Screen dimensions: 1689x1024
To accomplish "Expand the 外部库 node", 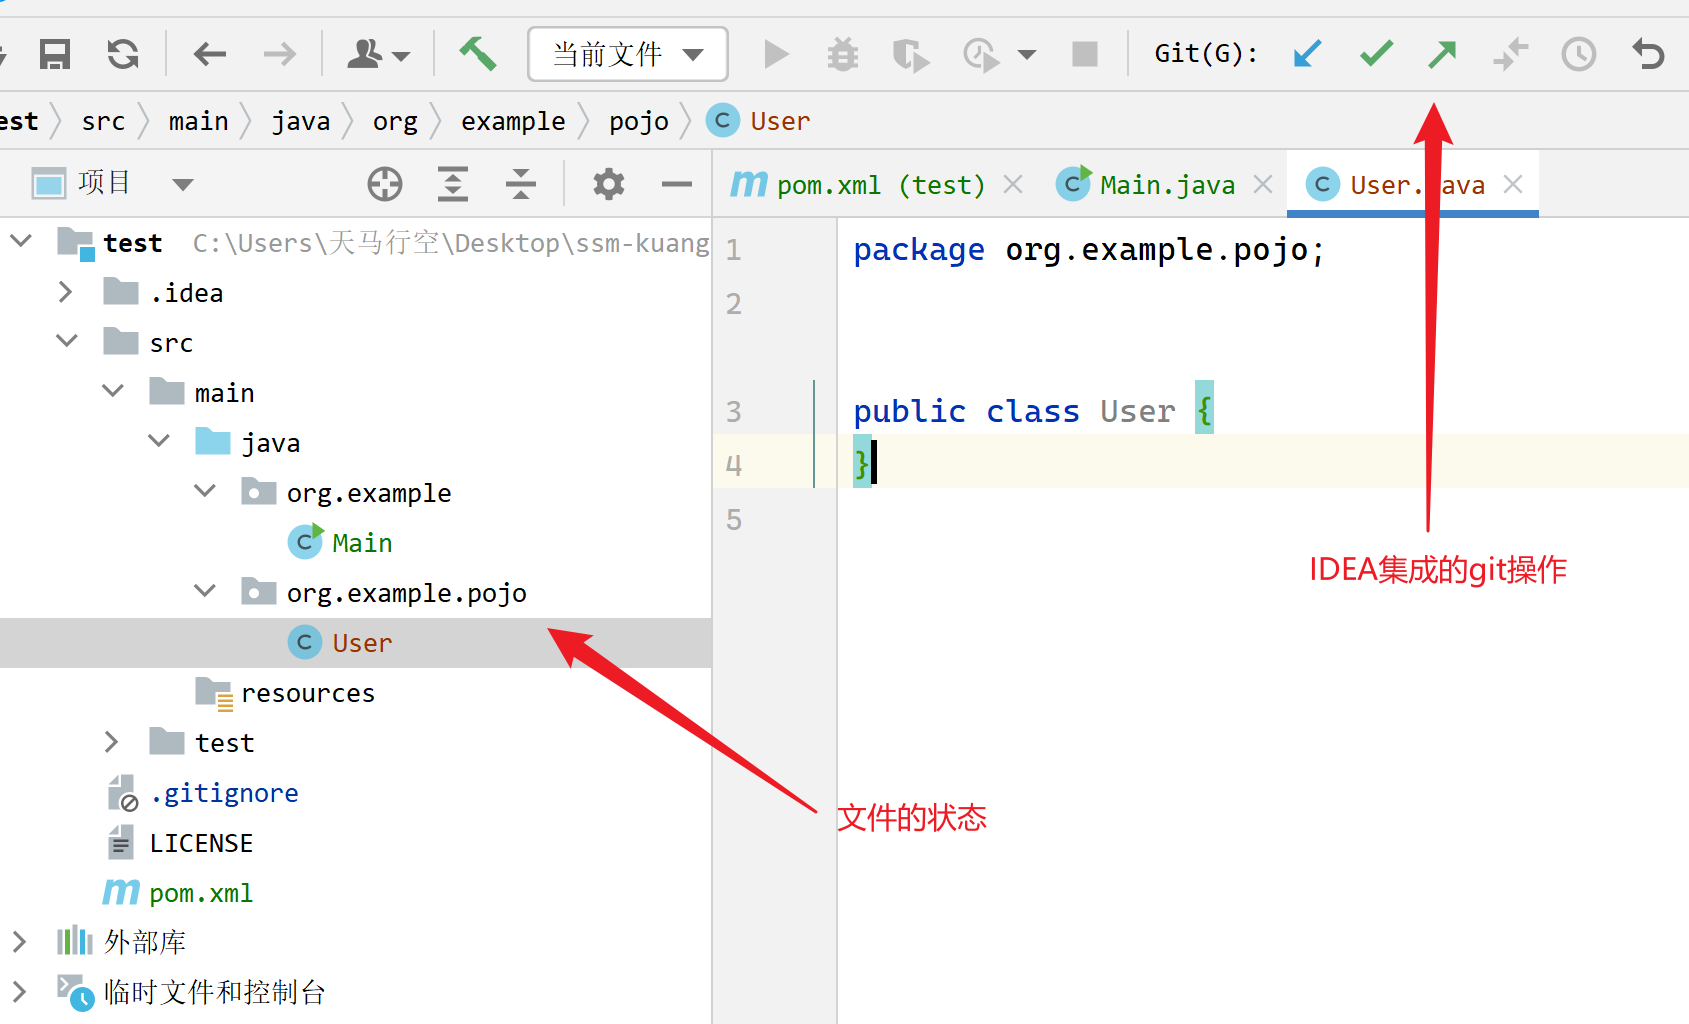I will [x=20, y=942].
